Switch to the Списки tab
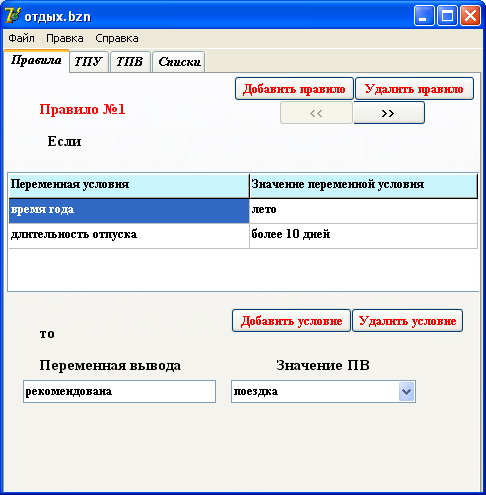486x495 pixels. (179, 62)
